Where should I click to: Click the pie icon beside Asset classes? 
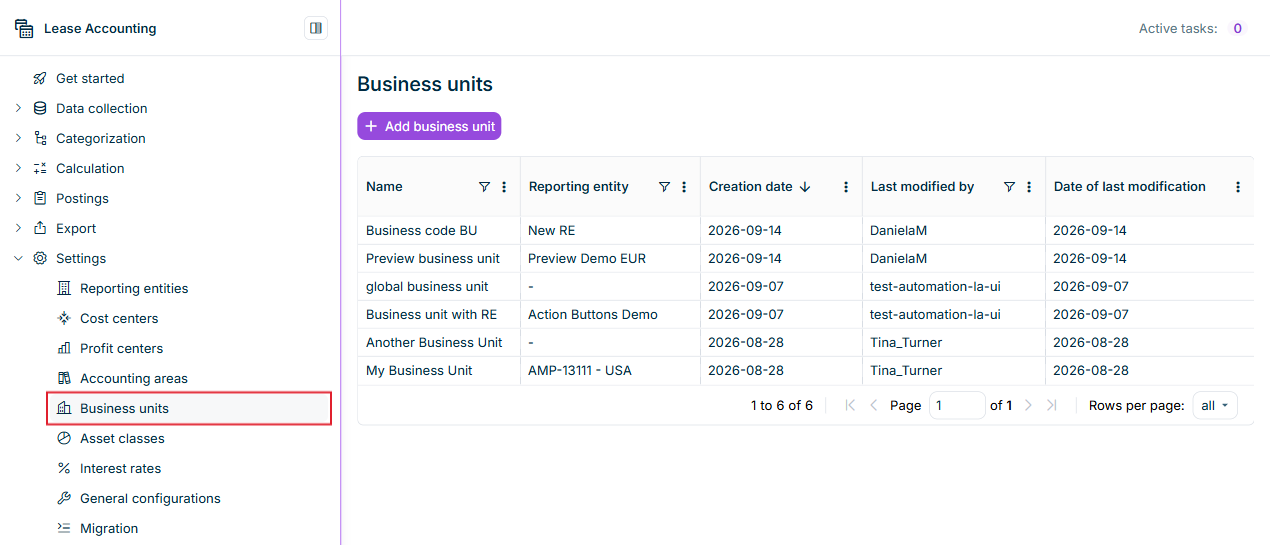click(64, 438)
